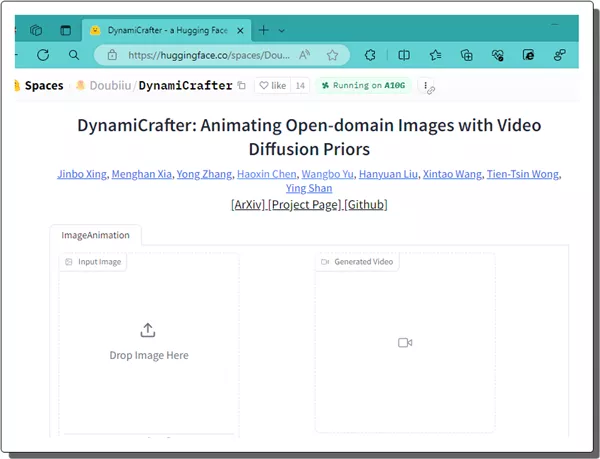This screenshot has height=459, width=600.
Task: Open the Github repository link
Action: click(x=365, y=204)
